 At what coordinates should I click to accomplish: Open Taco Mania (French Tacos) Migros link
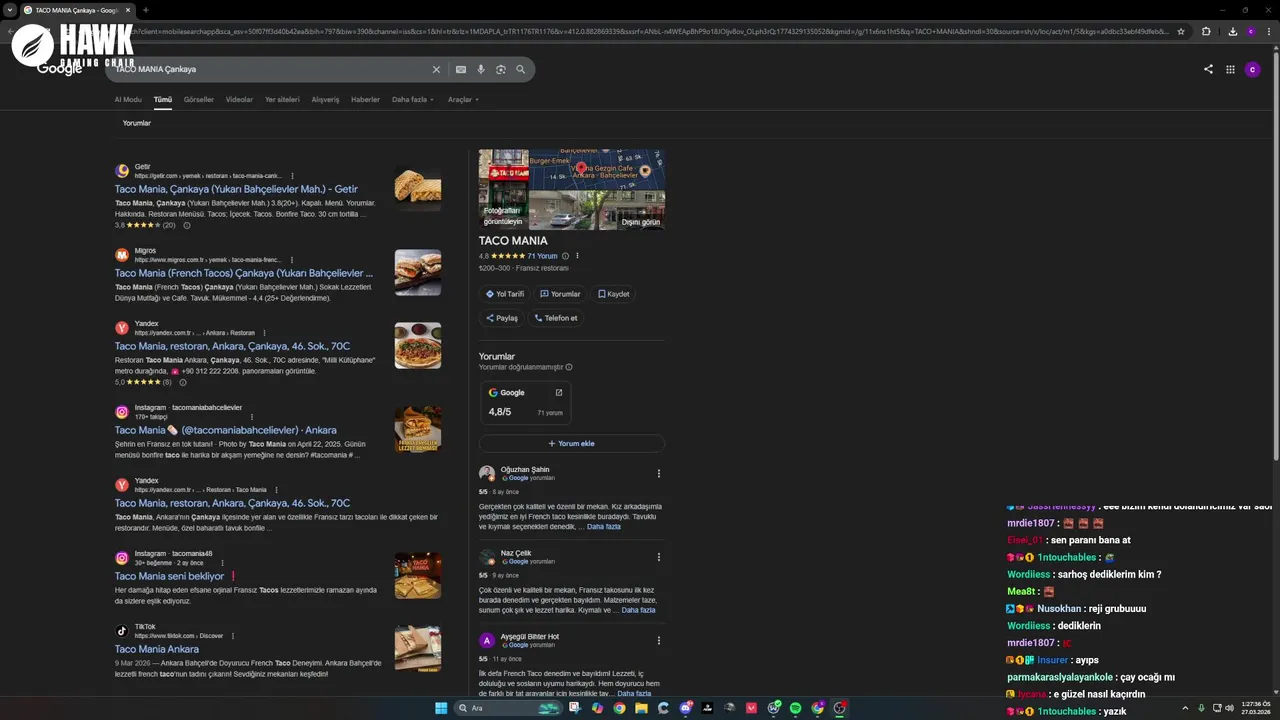[244, 273]
